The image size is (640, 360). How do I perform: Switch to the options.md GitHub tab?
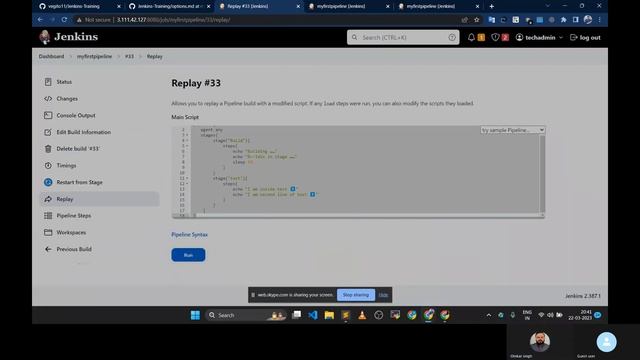pyautogui.click(x=170, y=7)
